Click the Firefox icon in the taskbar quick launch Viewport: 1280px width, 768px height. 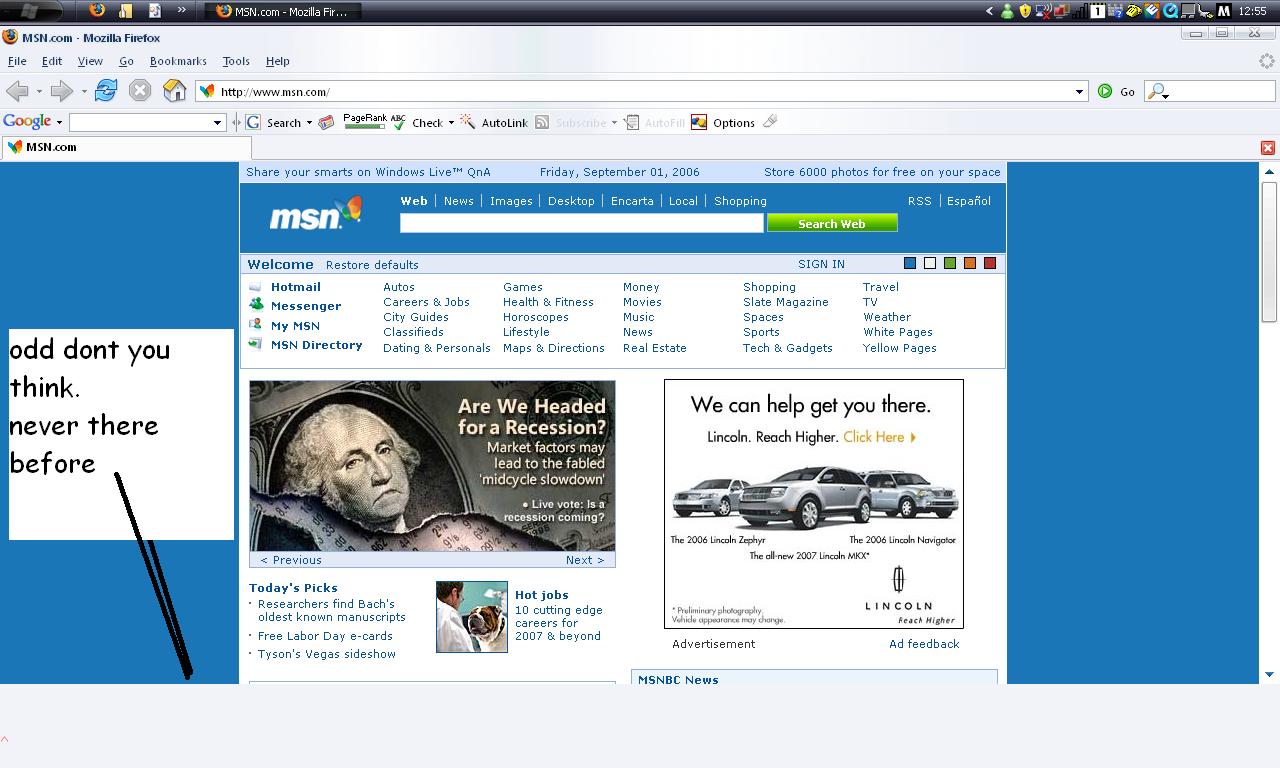point(97,11)
